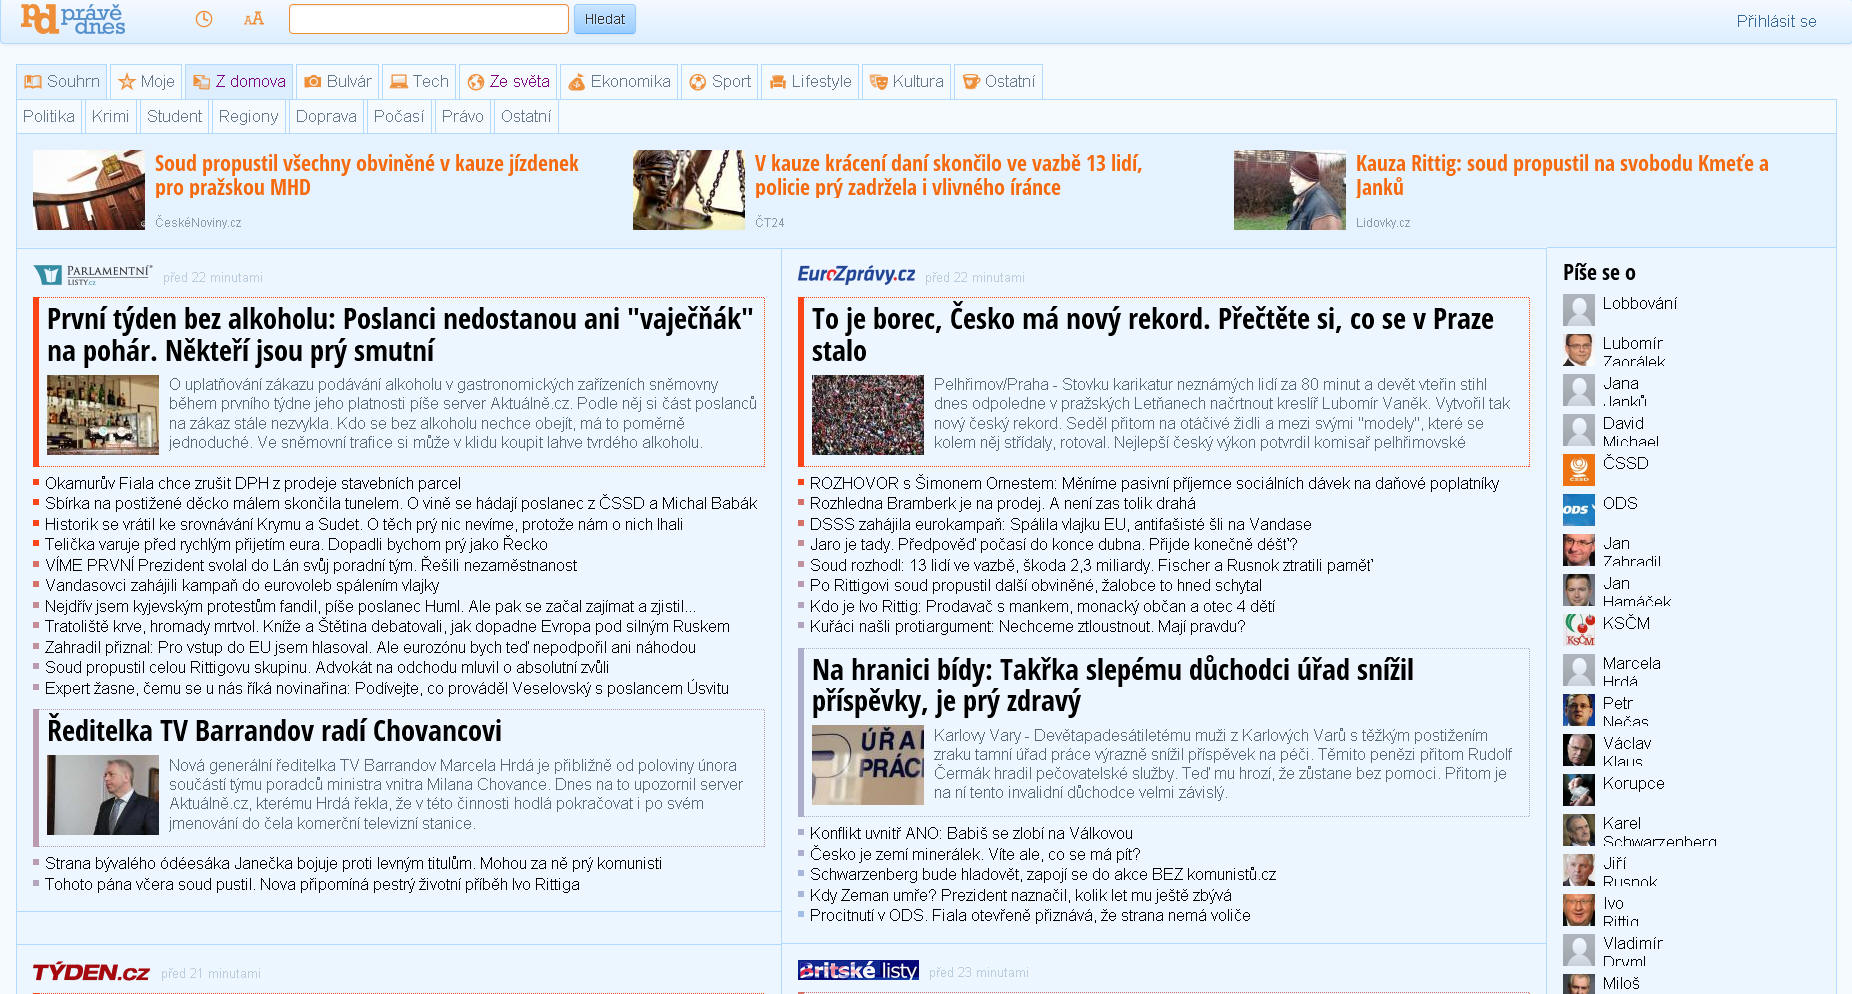This screenshot has width=1852, height=994.
Task: Focus the search text field
Action: click(428, 19)
